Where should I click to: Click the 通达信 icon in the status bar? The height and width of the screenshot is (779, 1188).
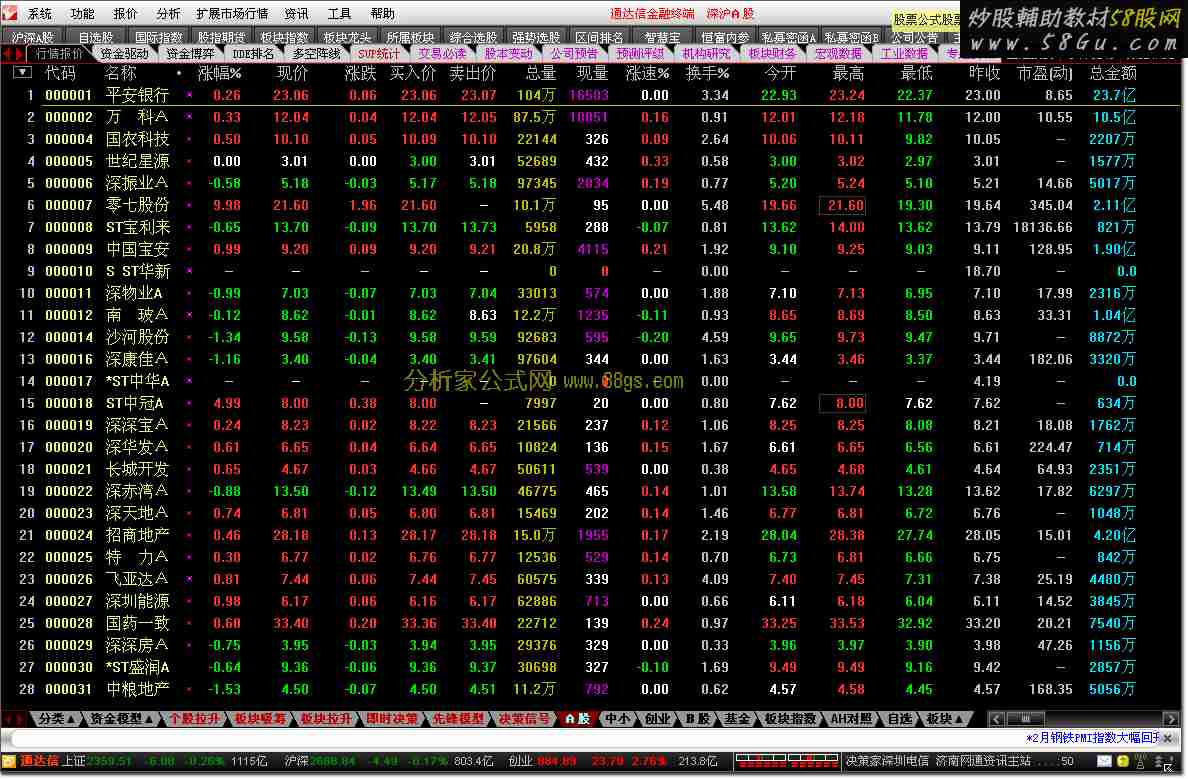click(x=9, y=761)
